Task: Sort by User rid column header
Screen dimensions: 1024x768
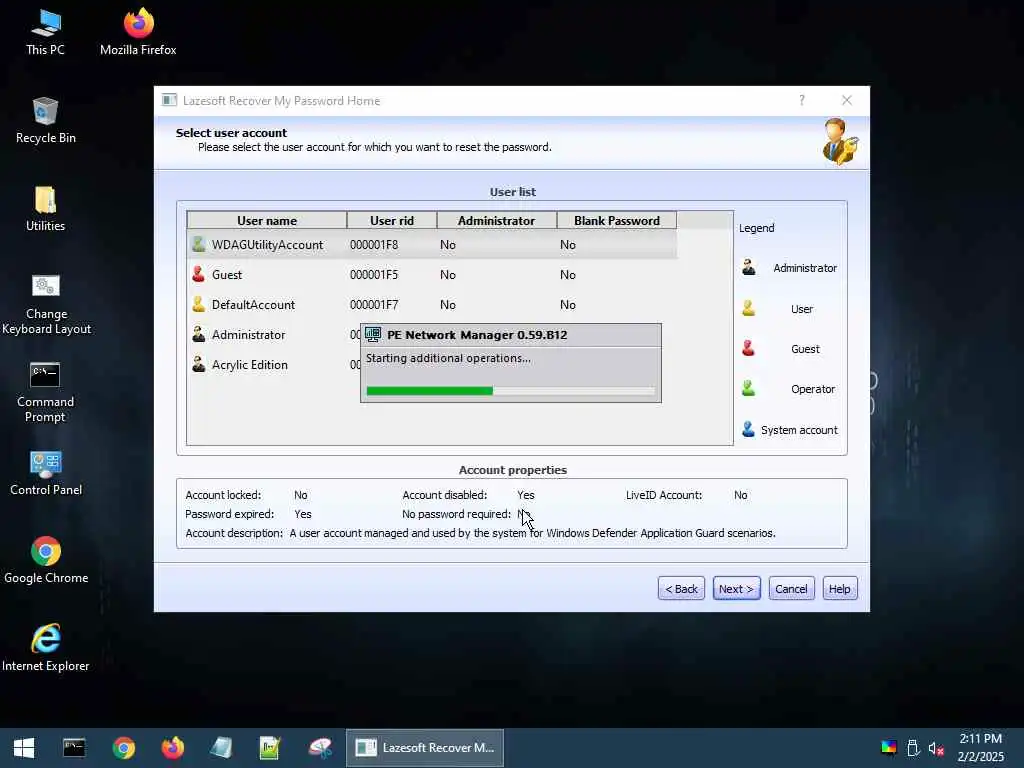Action: [392, 221]
